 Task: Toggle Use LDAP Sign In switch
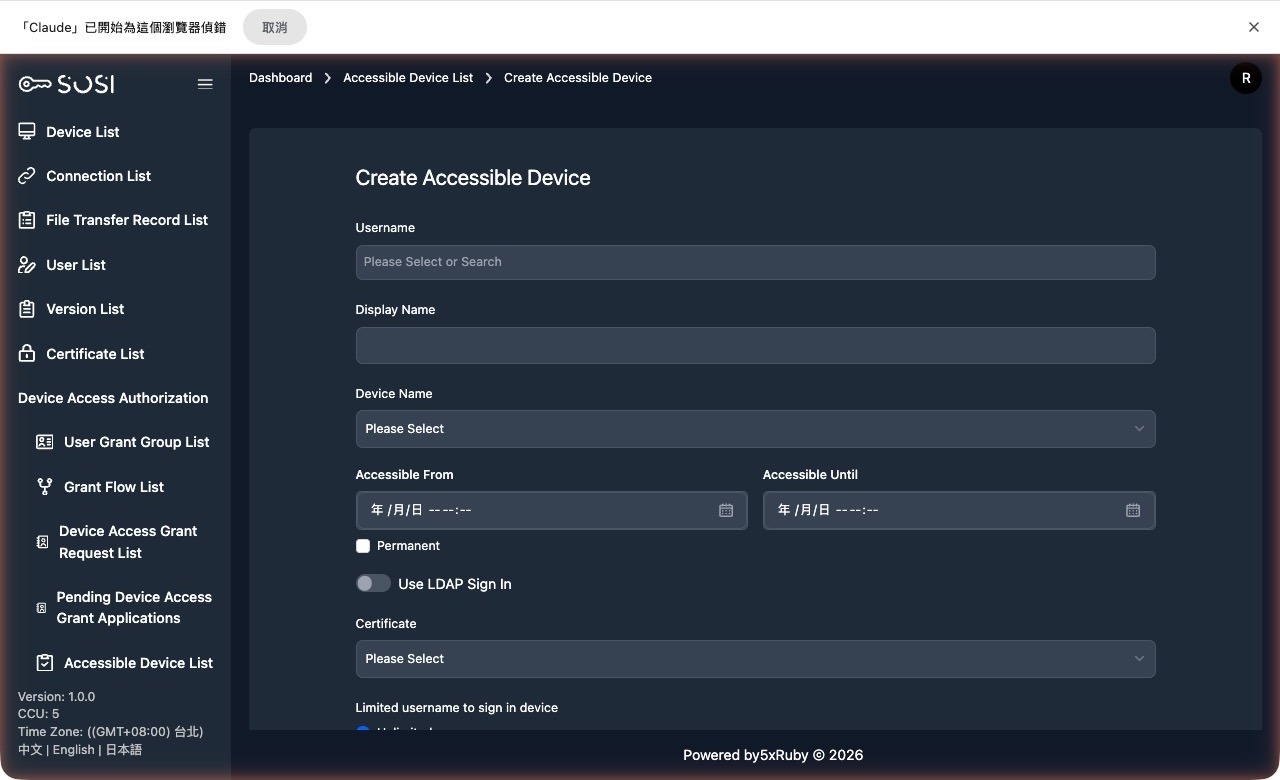tap(372, 583)
